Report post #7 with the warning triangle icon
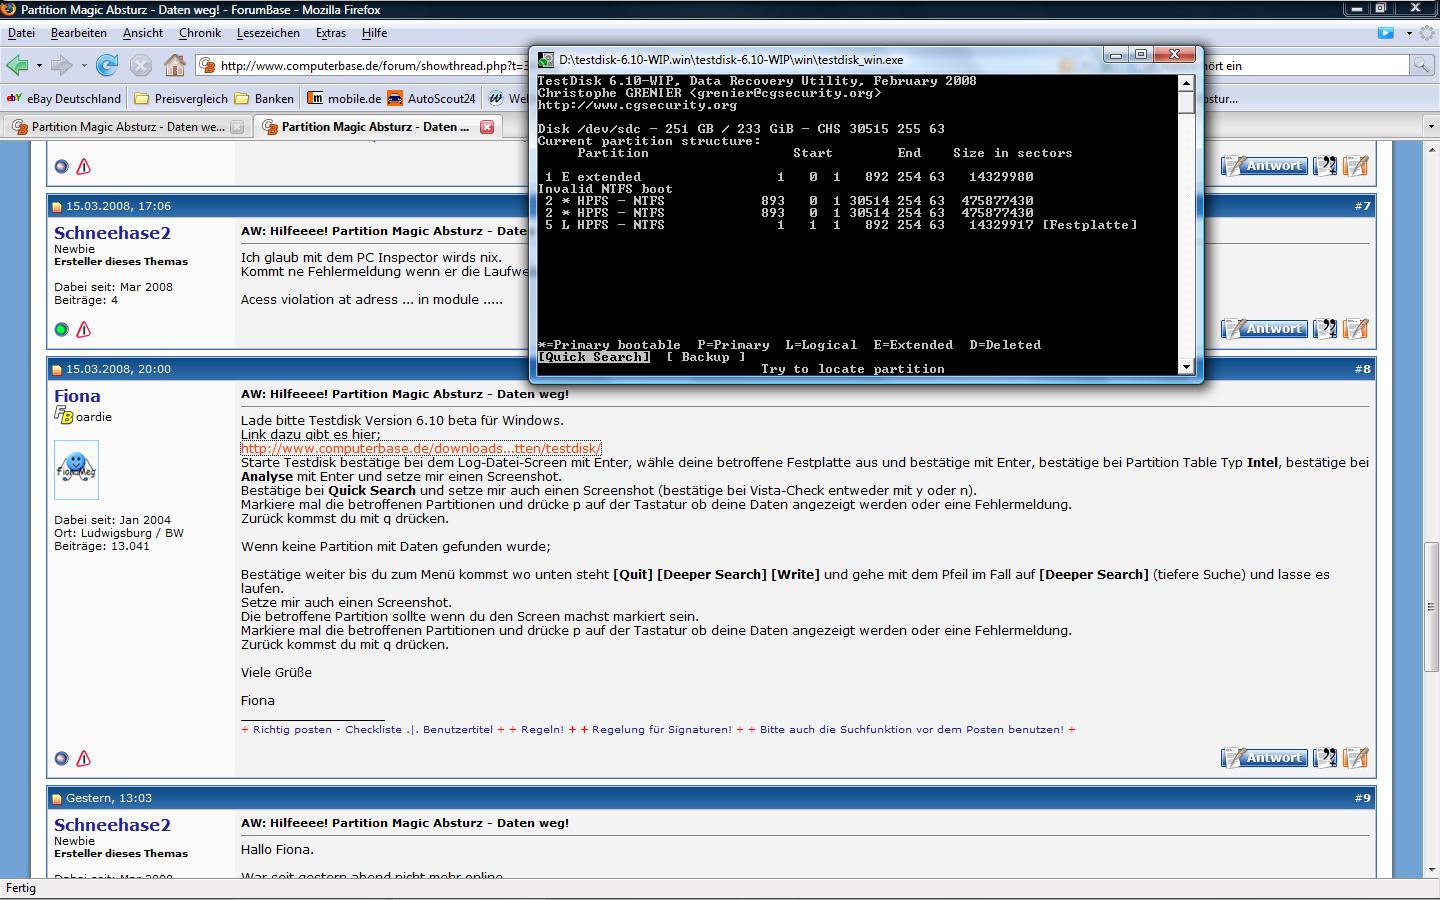The image size is (1440, 900). coord(84,329)
